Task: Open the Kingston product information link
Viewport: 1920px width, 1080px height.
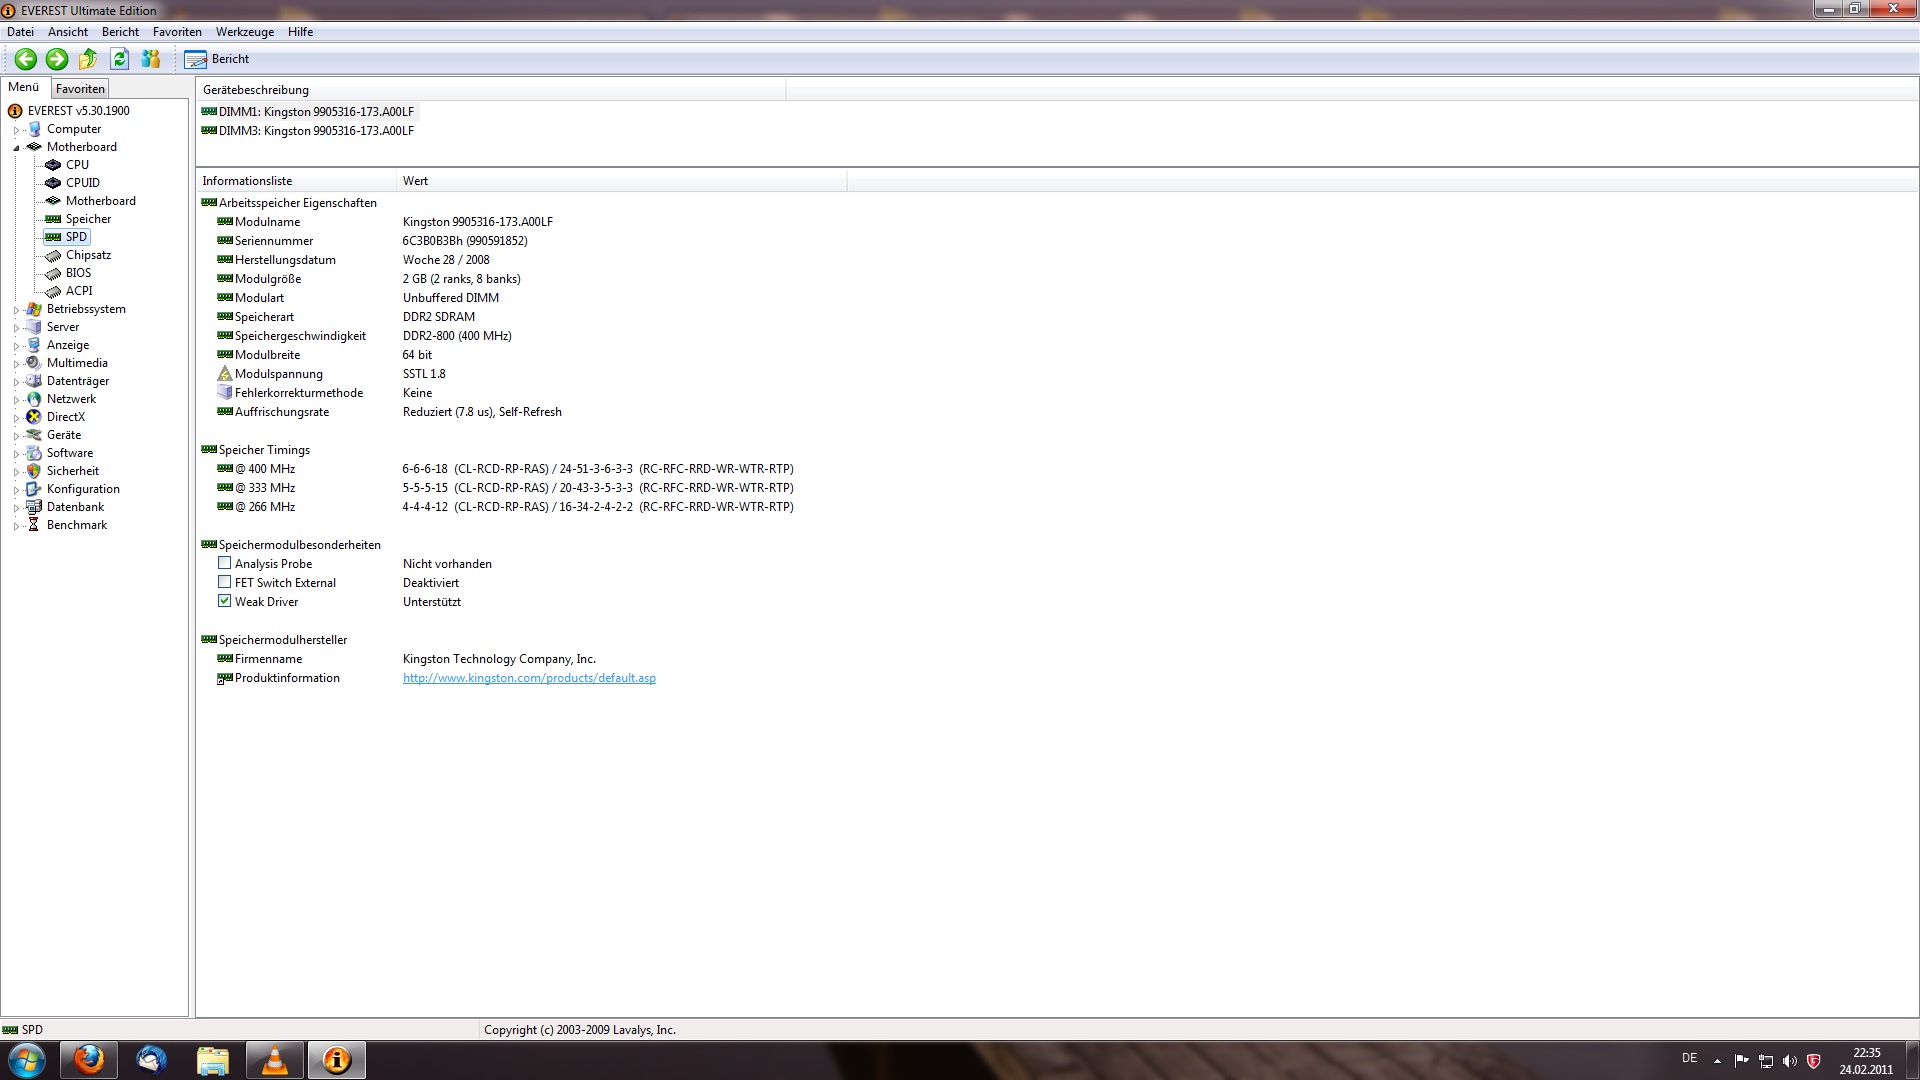Action: tap(529, 678)
